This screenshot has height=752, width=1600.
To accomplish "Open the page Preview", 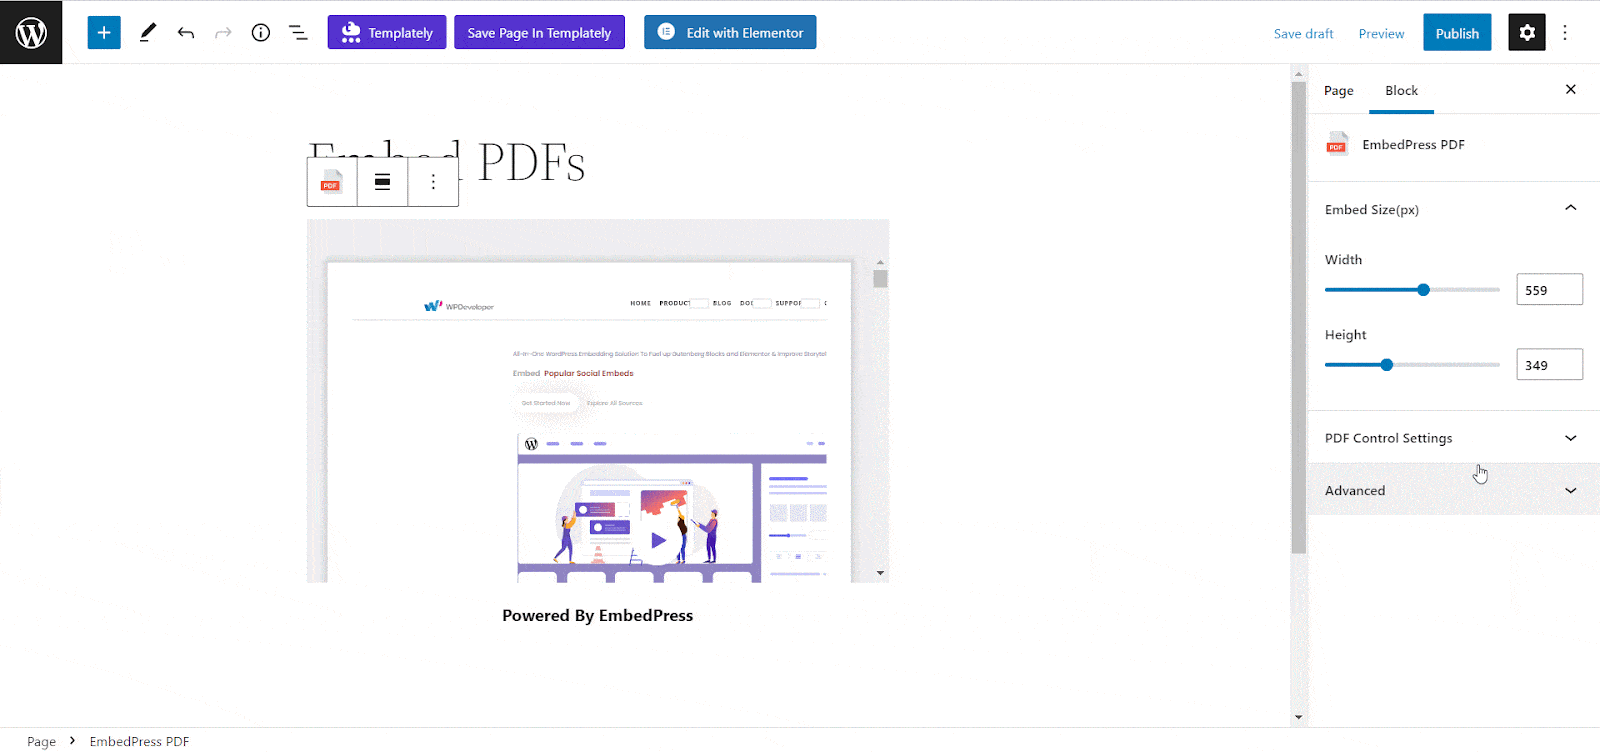I will (x=1381, y=33).
